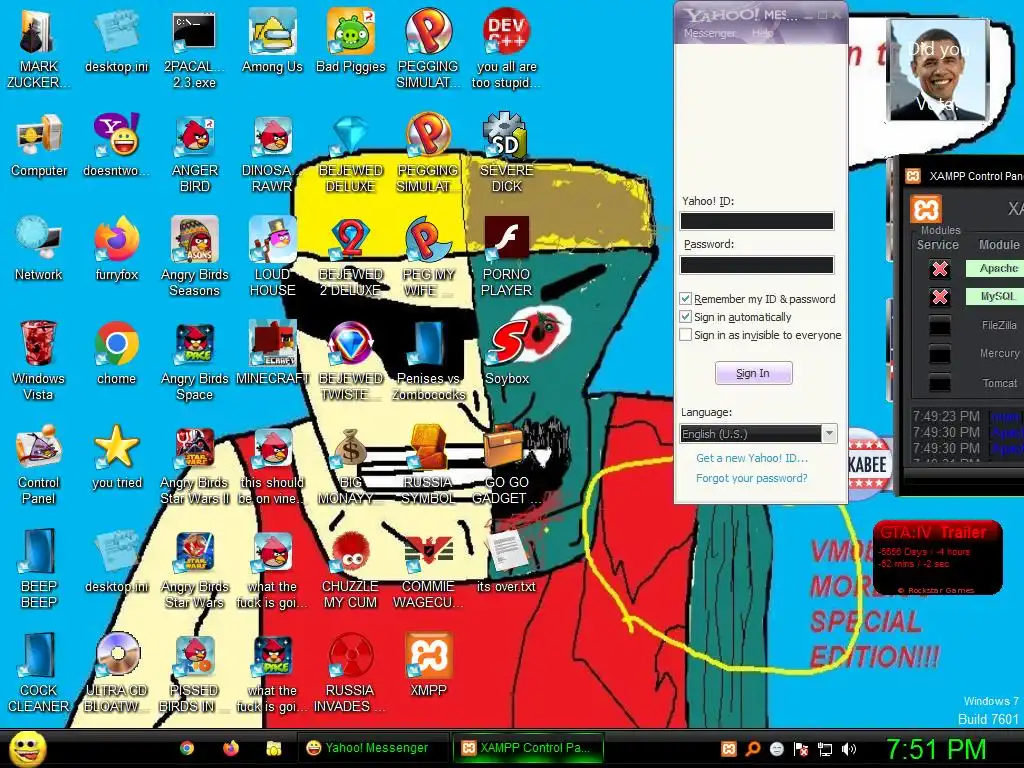
Task: Toggle 'Remember my ID & password' checkbox
Action: (685, 298)
